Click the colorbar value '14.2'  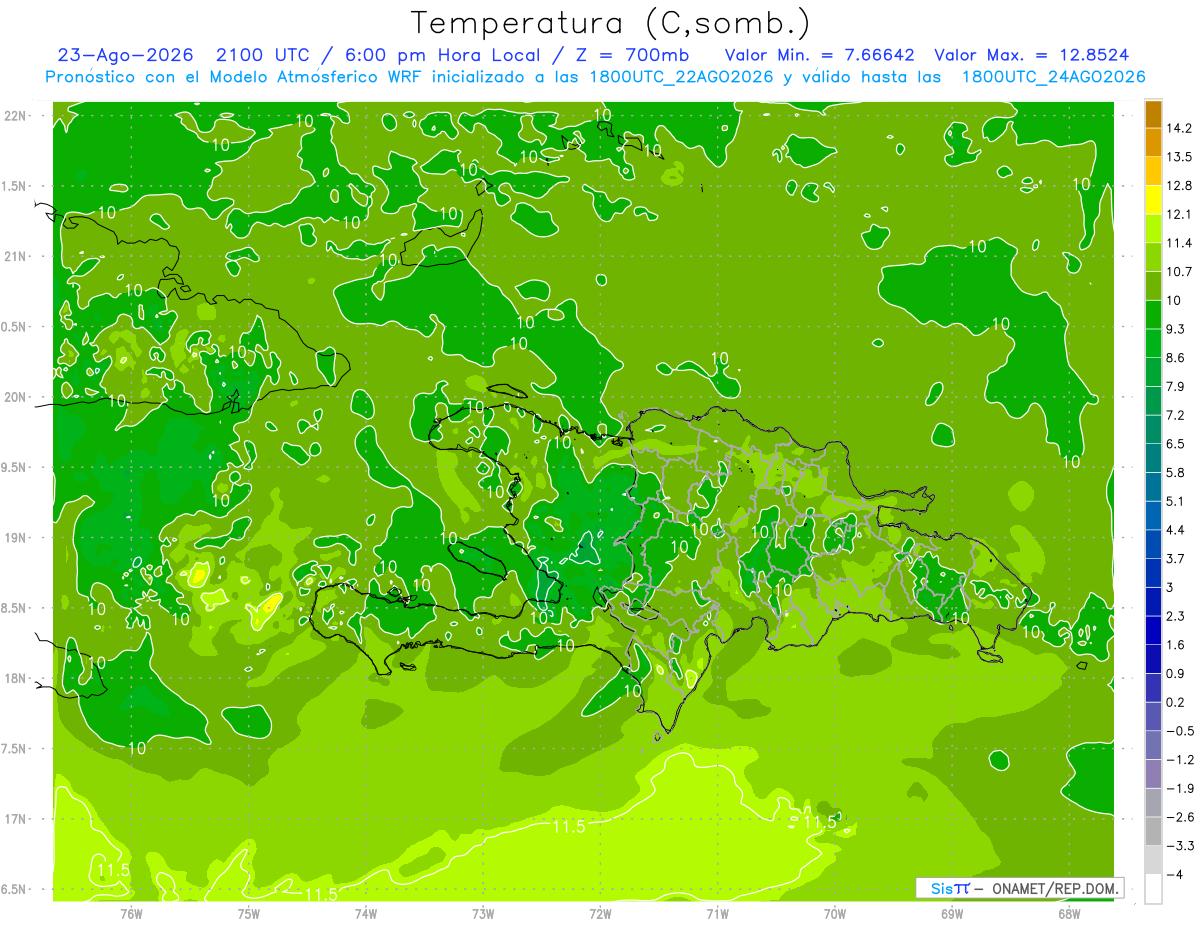[x=1177, y=128]
